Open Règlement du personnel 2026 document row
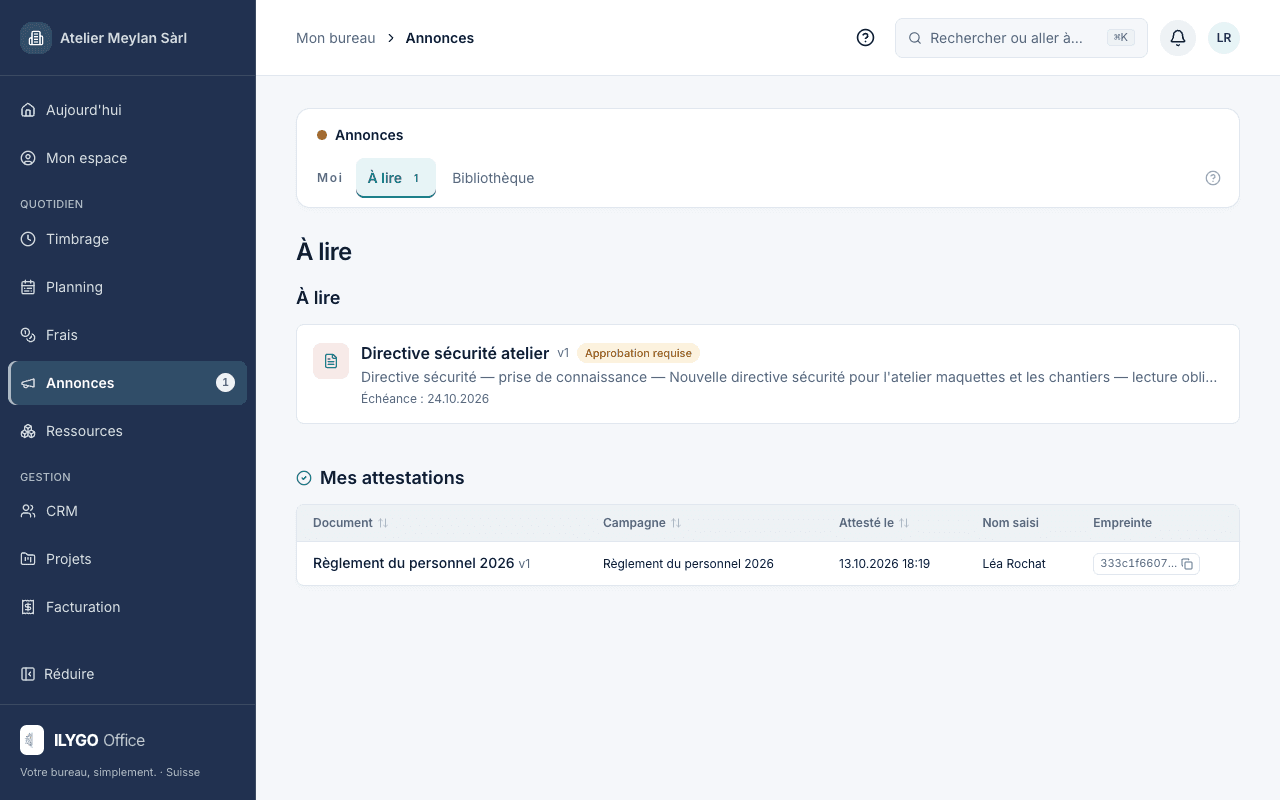 pos(768,564)
